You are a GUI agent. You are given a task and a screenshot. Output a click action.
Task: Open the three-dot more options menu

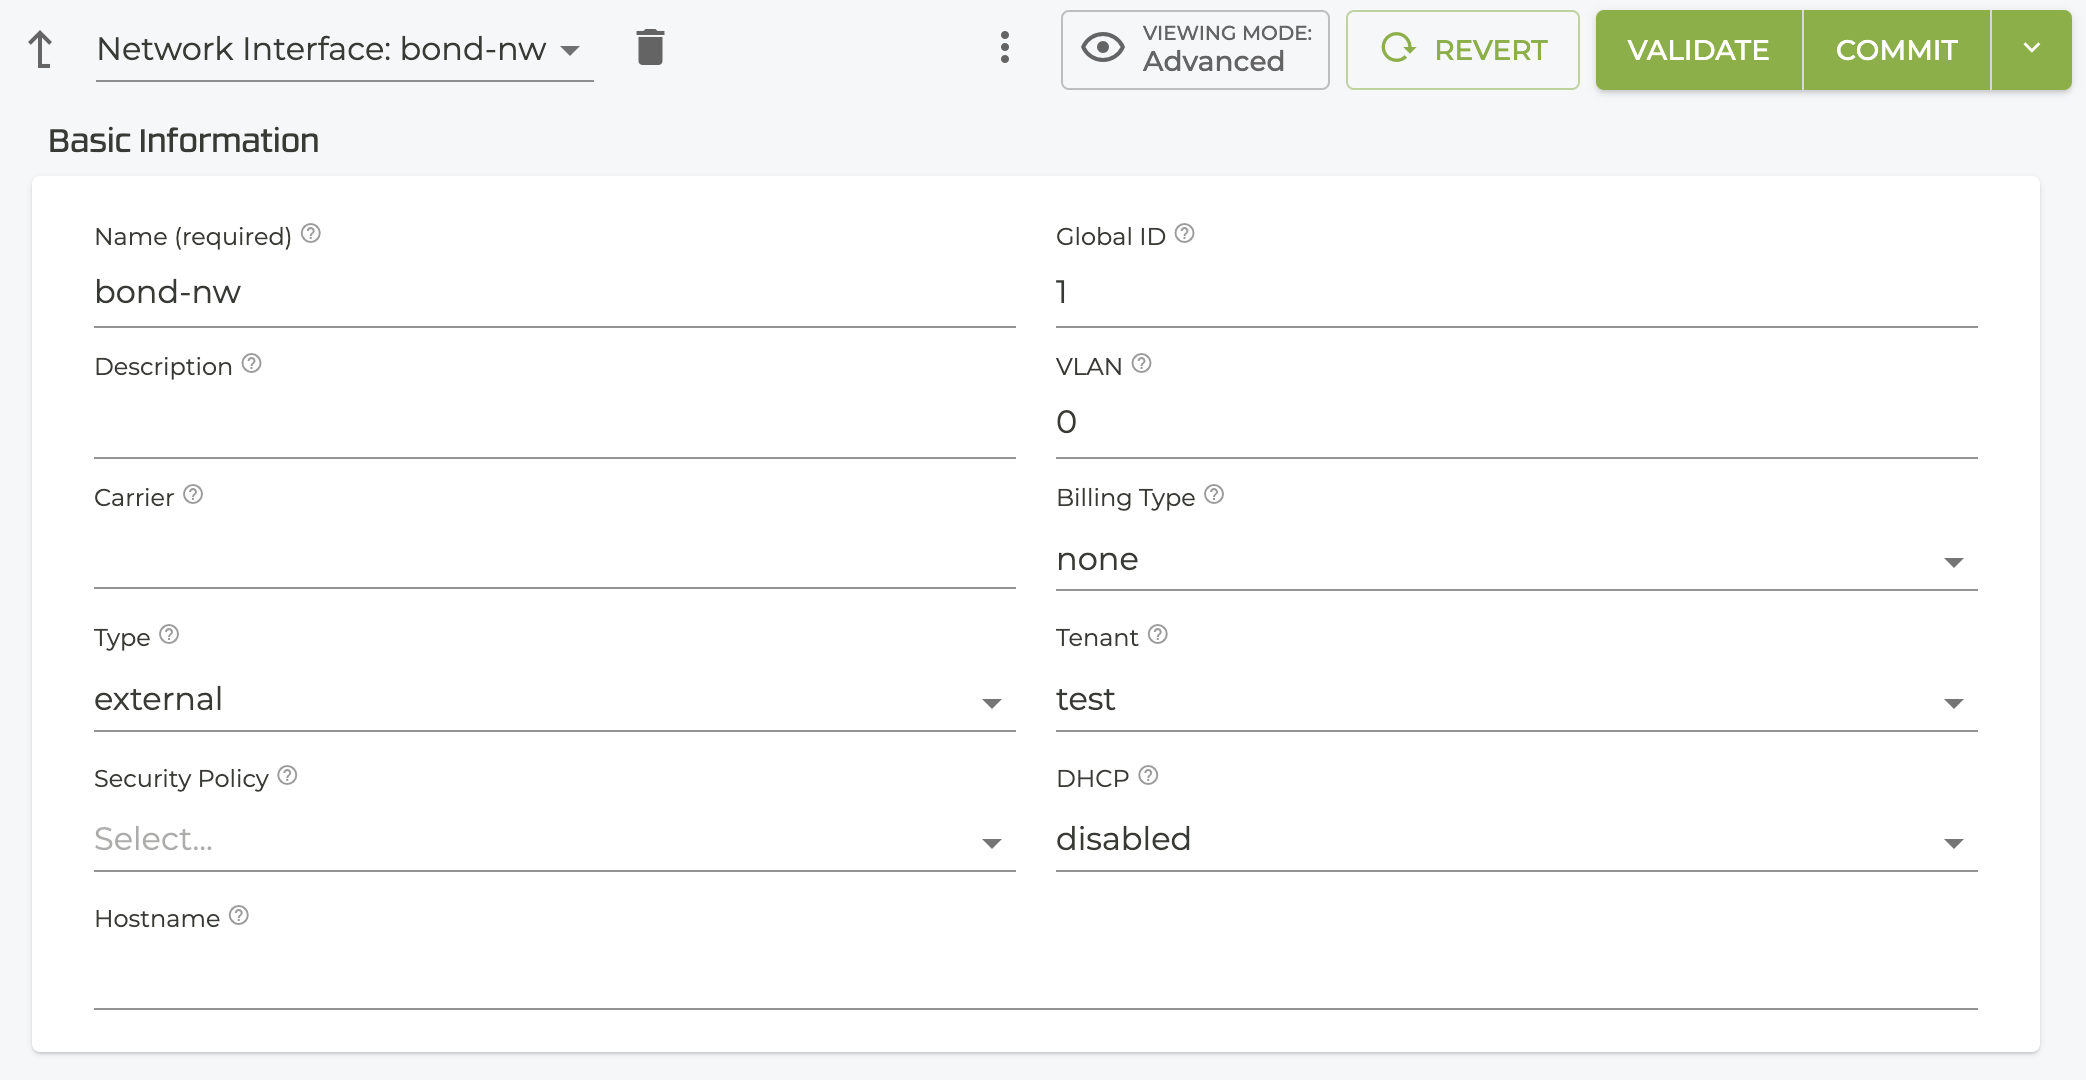[1004, 47]
